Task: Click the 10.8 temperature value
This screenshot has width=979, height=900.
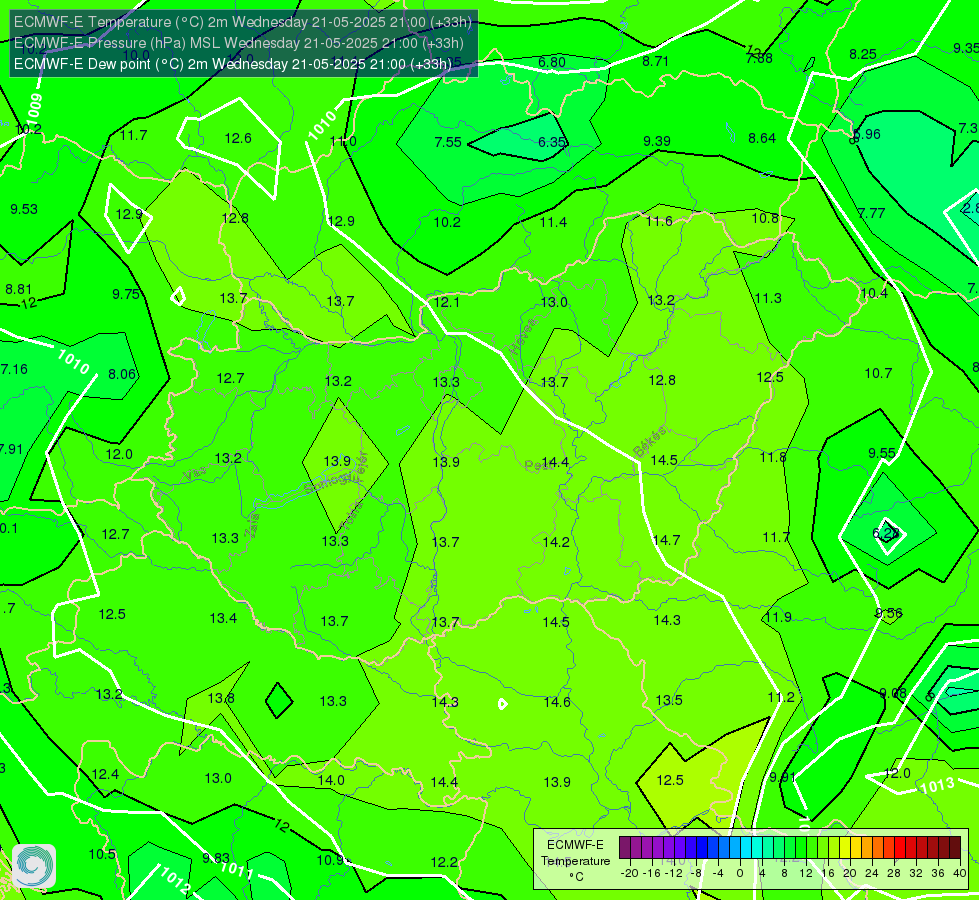Action: (765, 218)
